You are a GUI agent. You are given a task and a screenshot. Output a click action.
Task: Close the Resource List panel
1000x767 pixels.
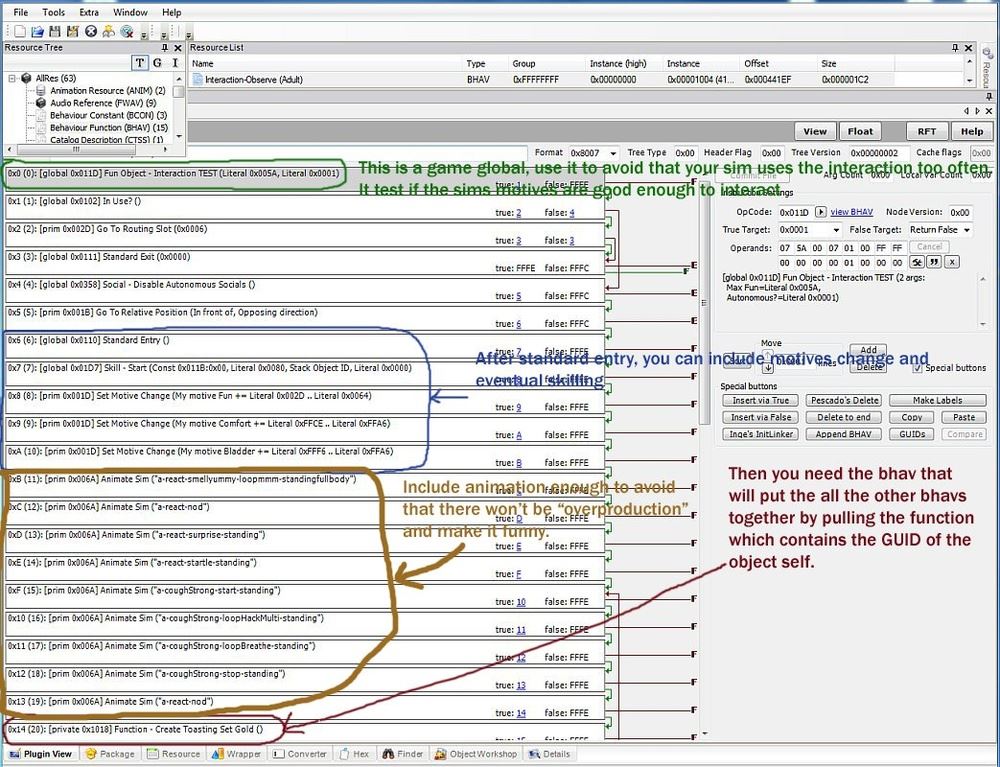pyautogui.click(x=969, y=48)
